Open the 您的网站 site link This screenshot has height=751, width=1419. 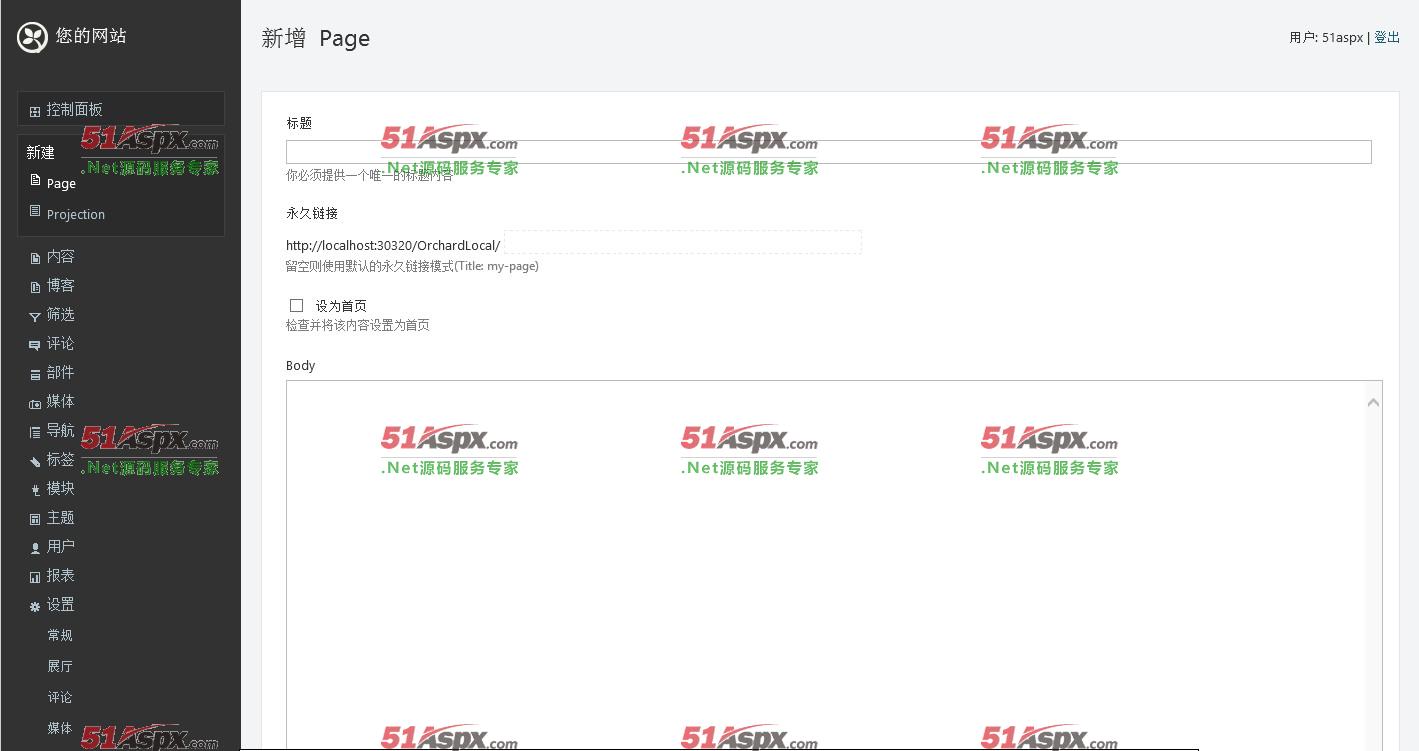(x=91, y=36)
